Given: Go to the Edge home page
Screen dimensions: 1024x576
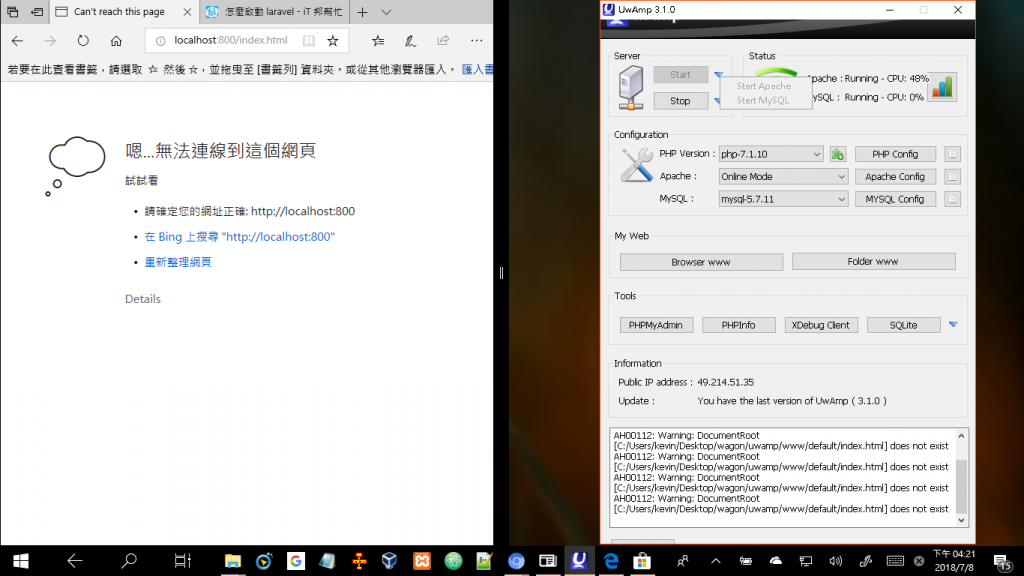Looking at the screenshot, I should click(116, 40).
